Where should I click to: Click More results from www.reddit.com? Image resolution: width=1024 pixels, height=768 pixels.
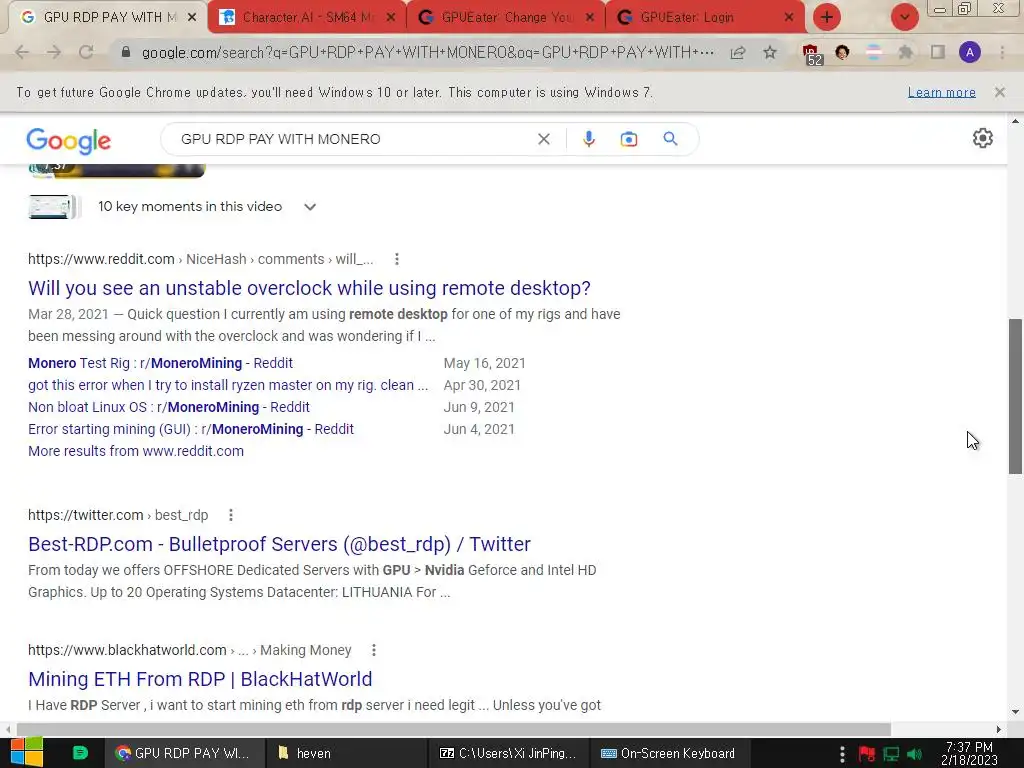(136, 451)
